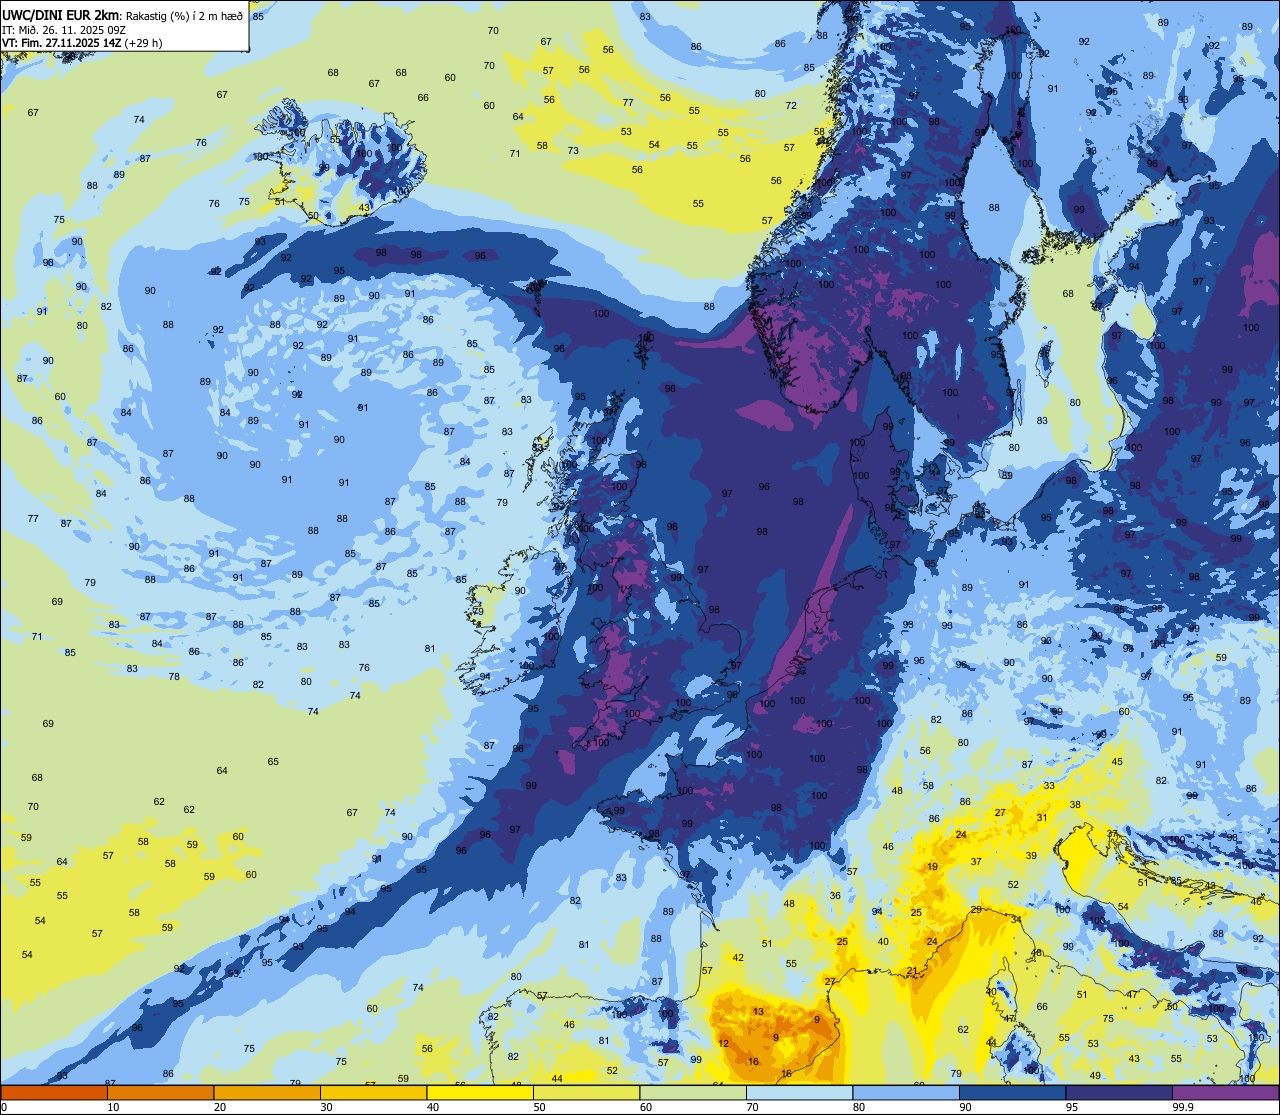This screenshot has height=1115, width=1280.
Task: Click the humidity value "29" on the map
Action: pyautogui.click(x=976, y=909)
